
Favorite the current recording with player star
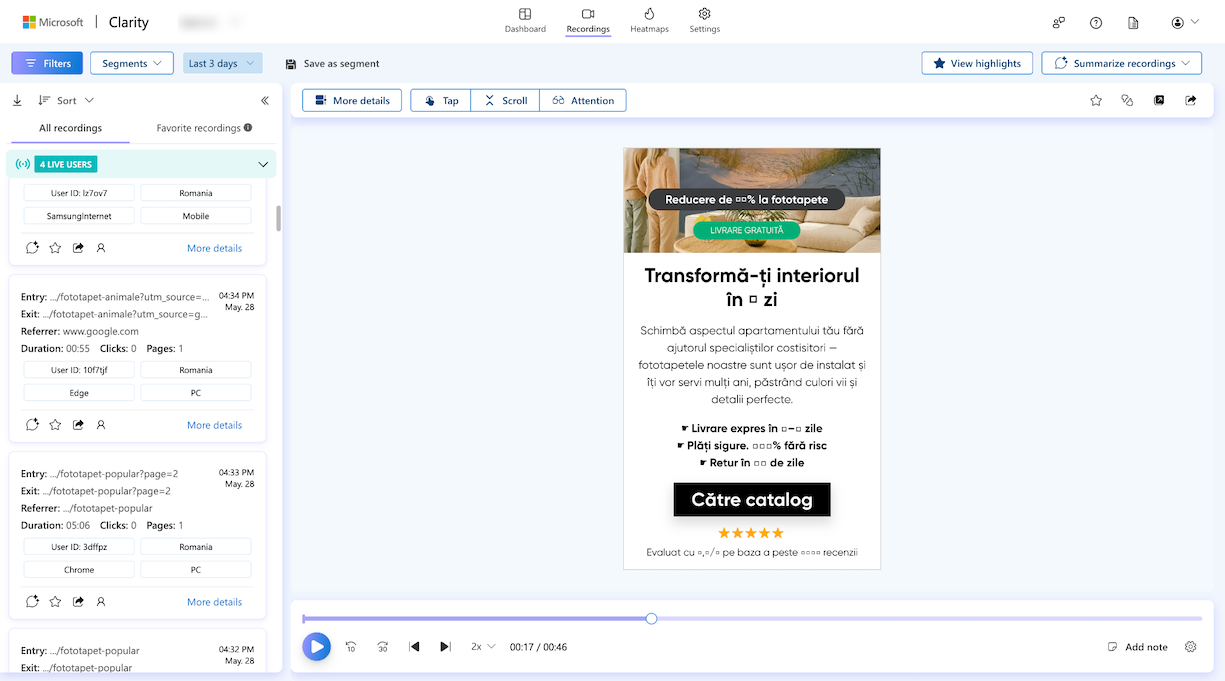click(x=1096, y=100)
